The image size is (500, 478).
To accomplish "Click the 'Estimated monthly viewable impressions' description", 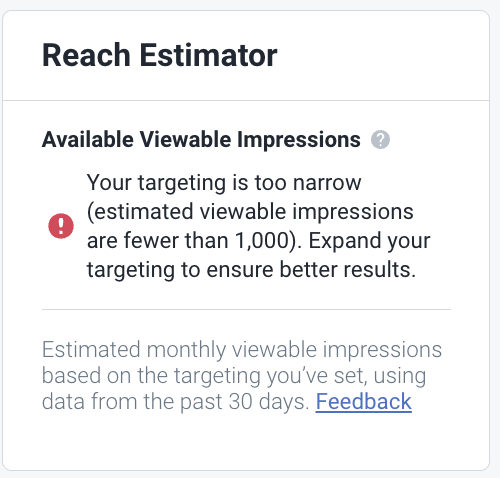I will pyautogui.click(x=242, y=350).
